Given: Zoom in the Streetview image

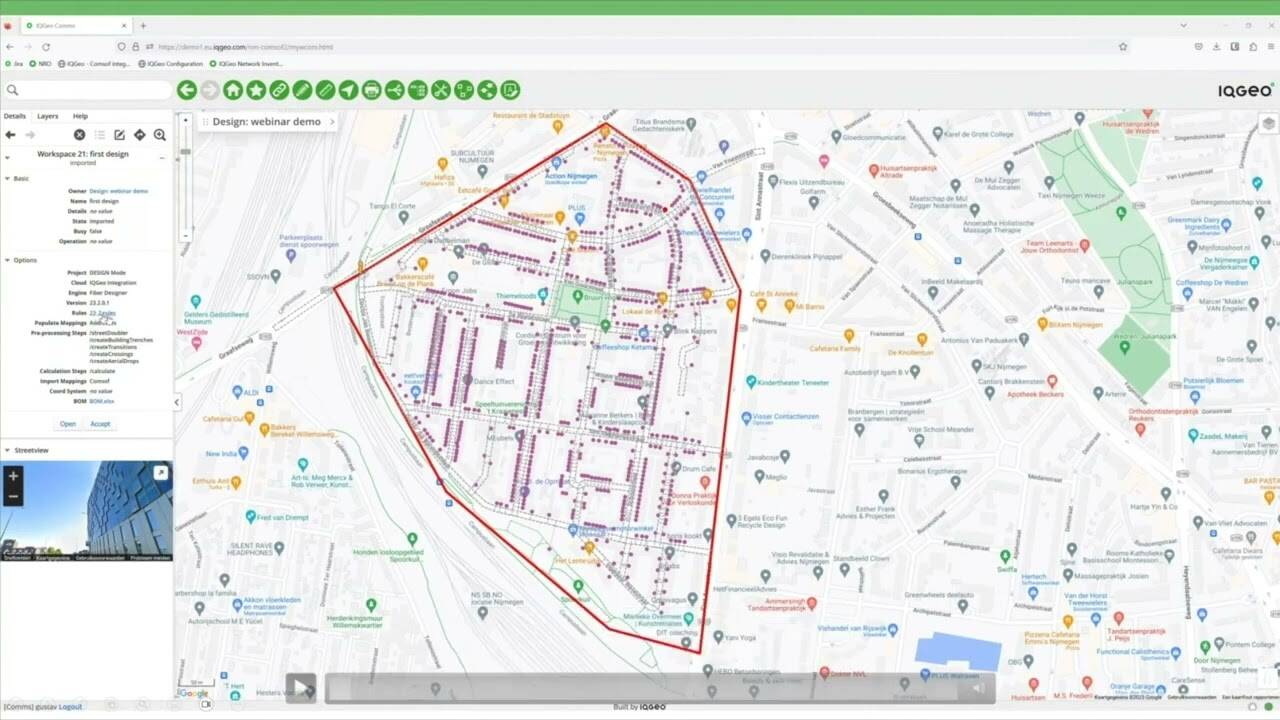Looking at the screenshot, I should pyautogui.click(x=13, y=476).
